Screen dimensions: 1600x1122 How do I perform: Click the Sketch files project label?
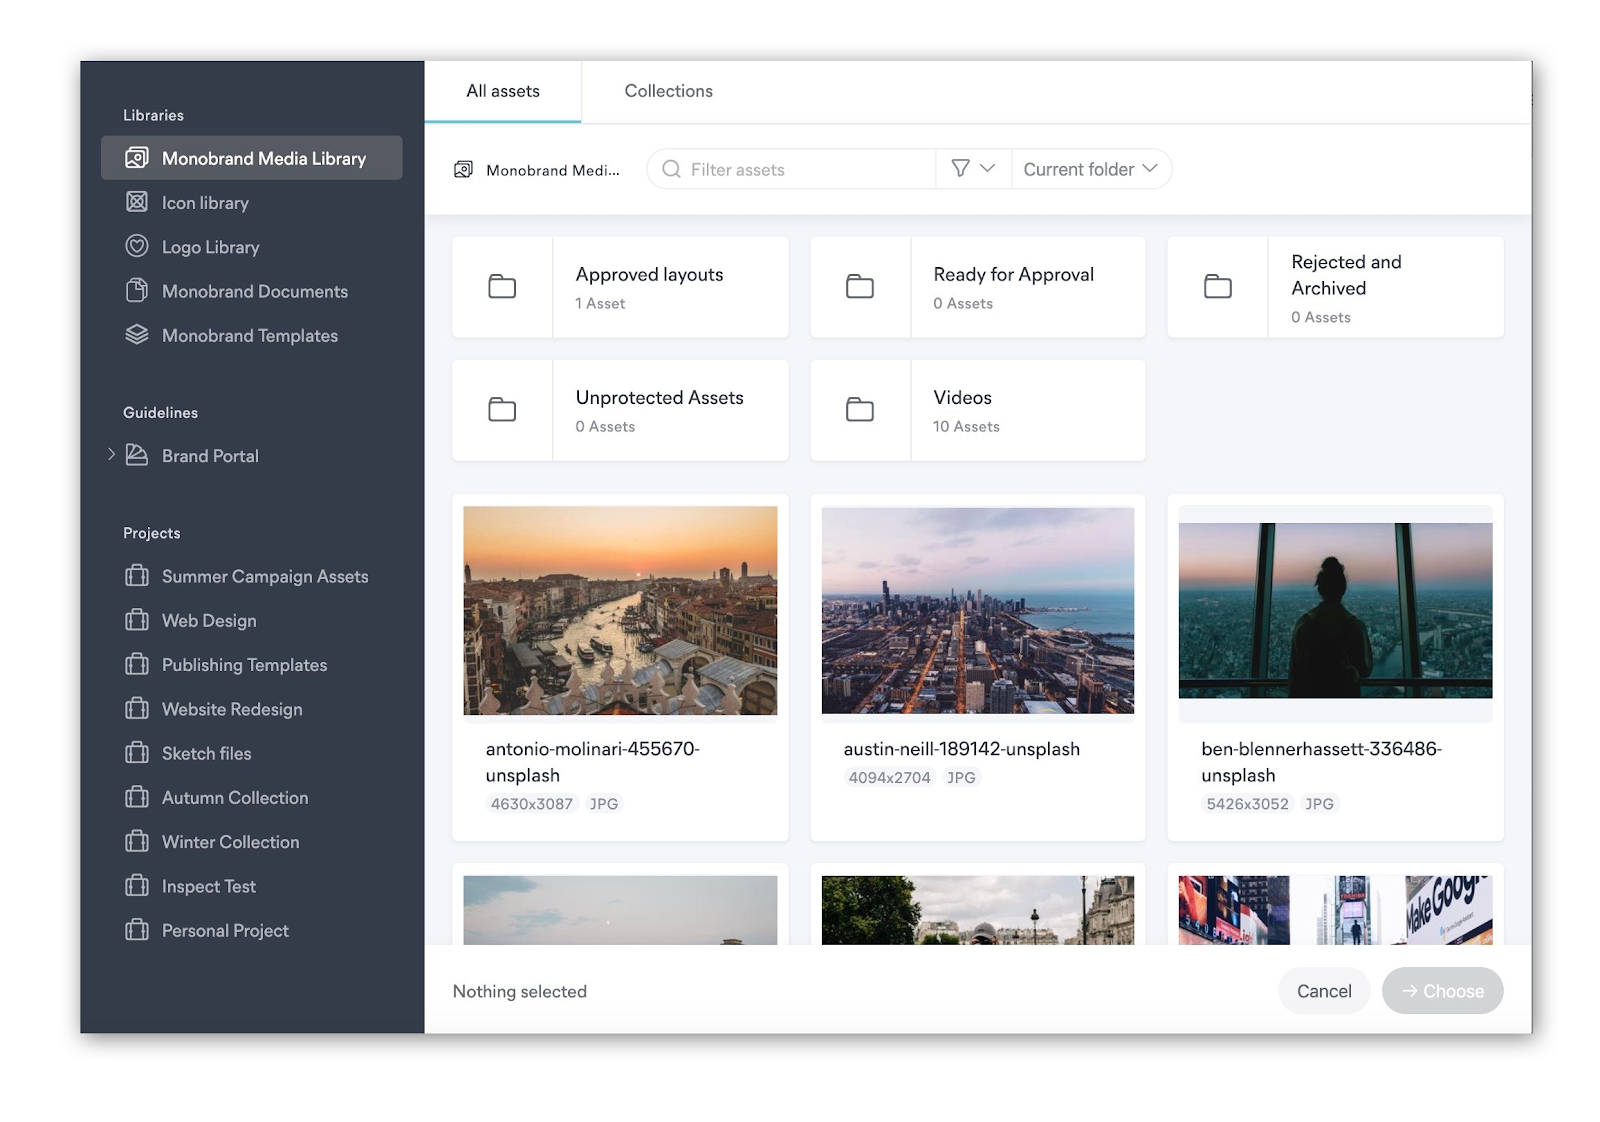point(207,753)
